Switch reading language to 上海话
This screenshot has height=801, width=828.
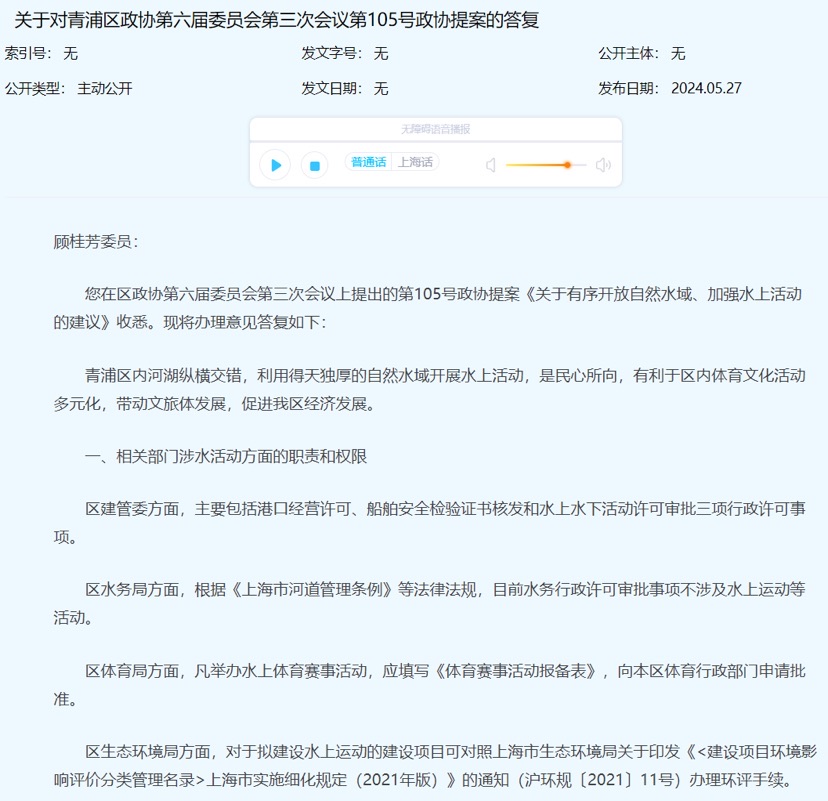pos(415,162)
